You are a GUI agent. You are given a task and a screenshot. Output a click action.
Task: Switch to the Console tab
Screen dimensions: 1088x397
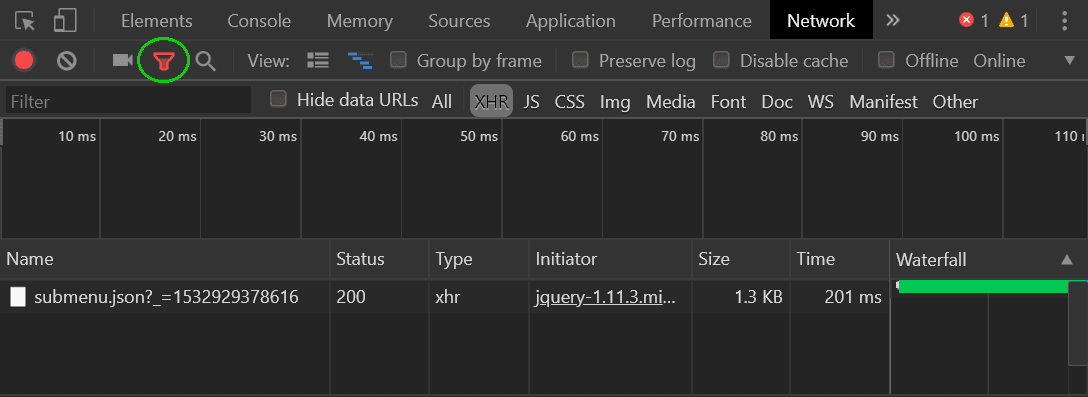[260, 21]
